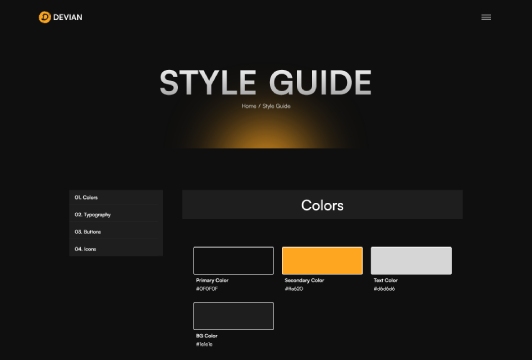Click the STYLE GUIDE page title

point(266,82)
